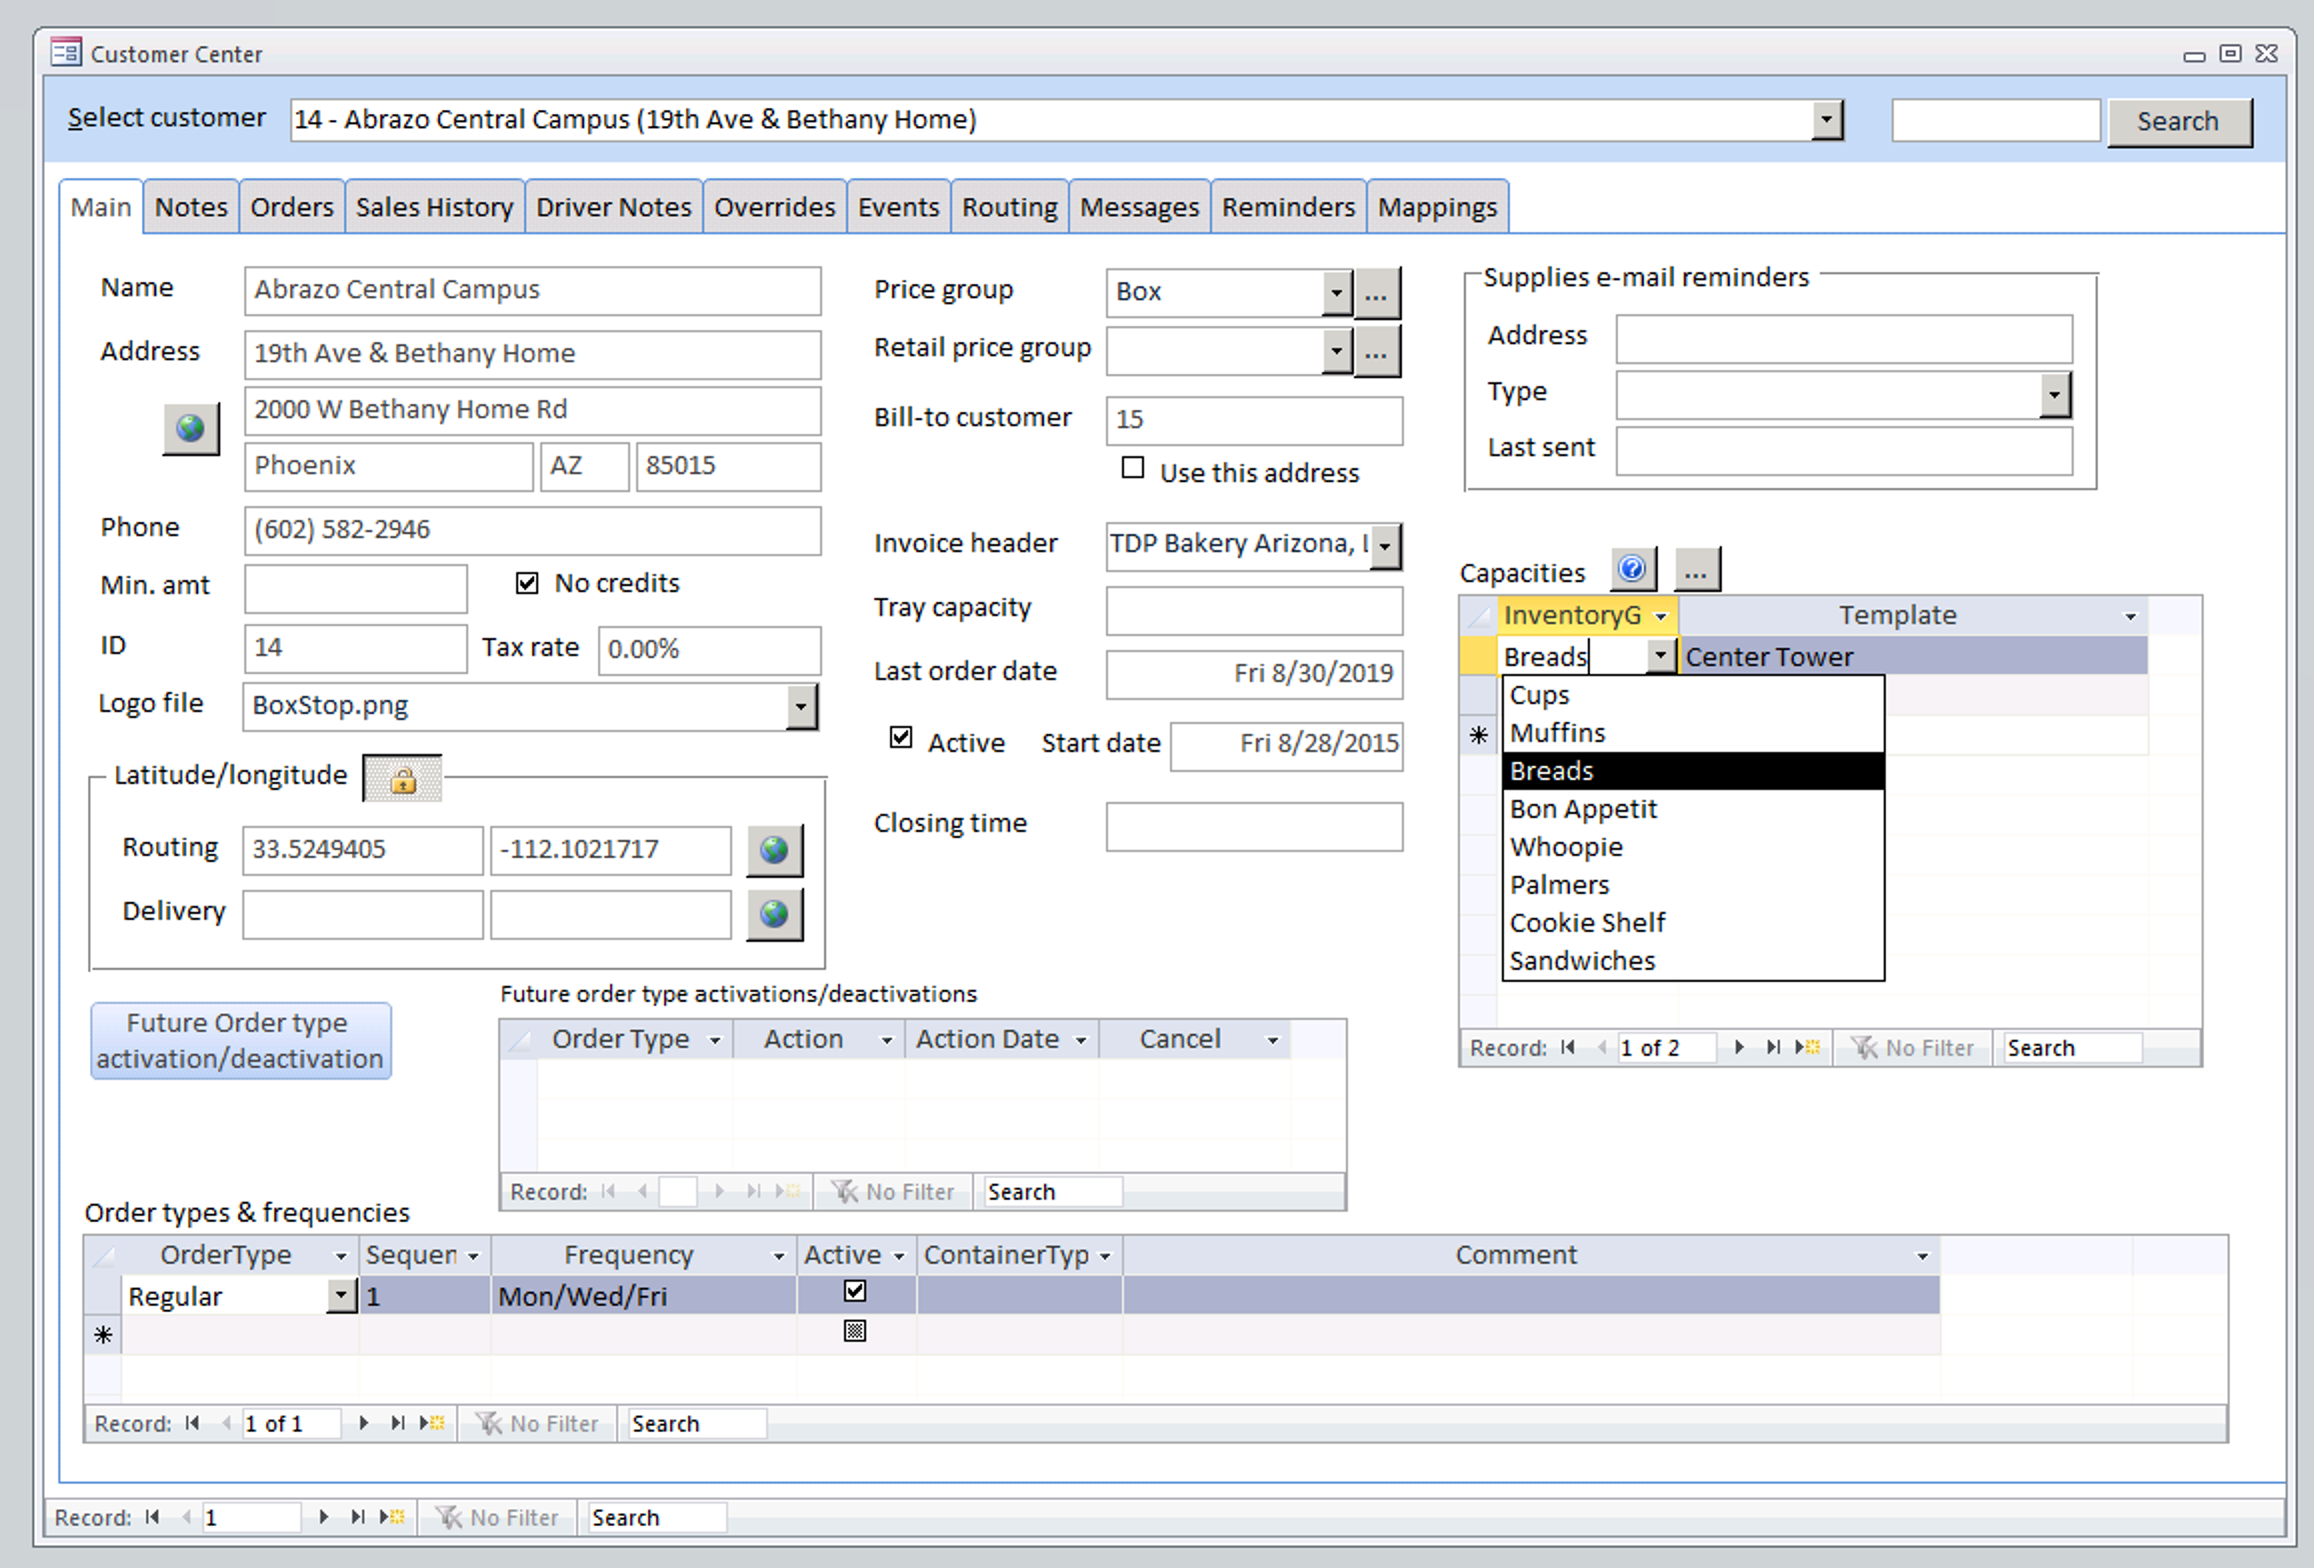Screen dimensions: 2314x1568
Task: Click the globe icon in Delivery row
Action: pos(774,914)
